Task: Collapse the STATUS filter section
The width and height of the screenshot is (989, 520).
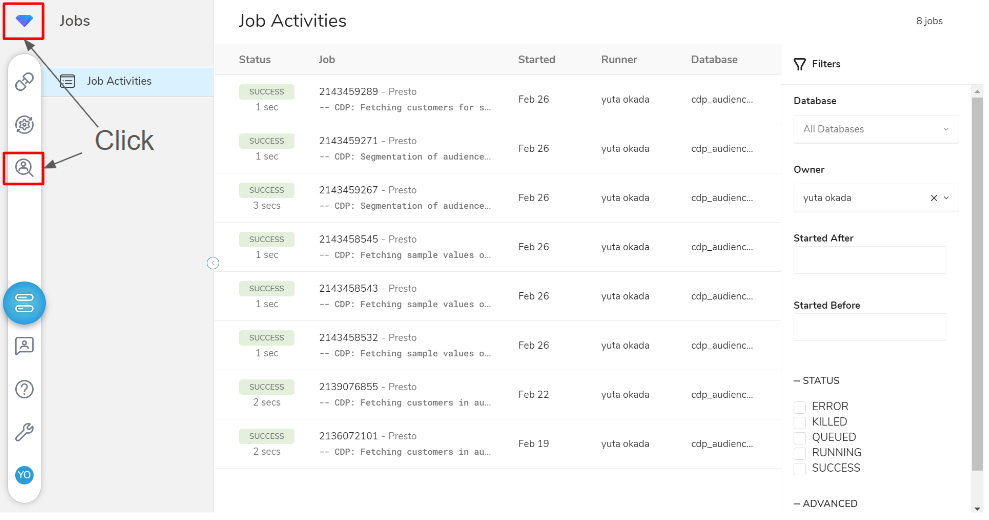Action: coord(816,381)
